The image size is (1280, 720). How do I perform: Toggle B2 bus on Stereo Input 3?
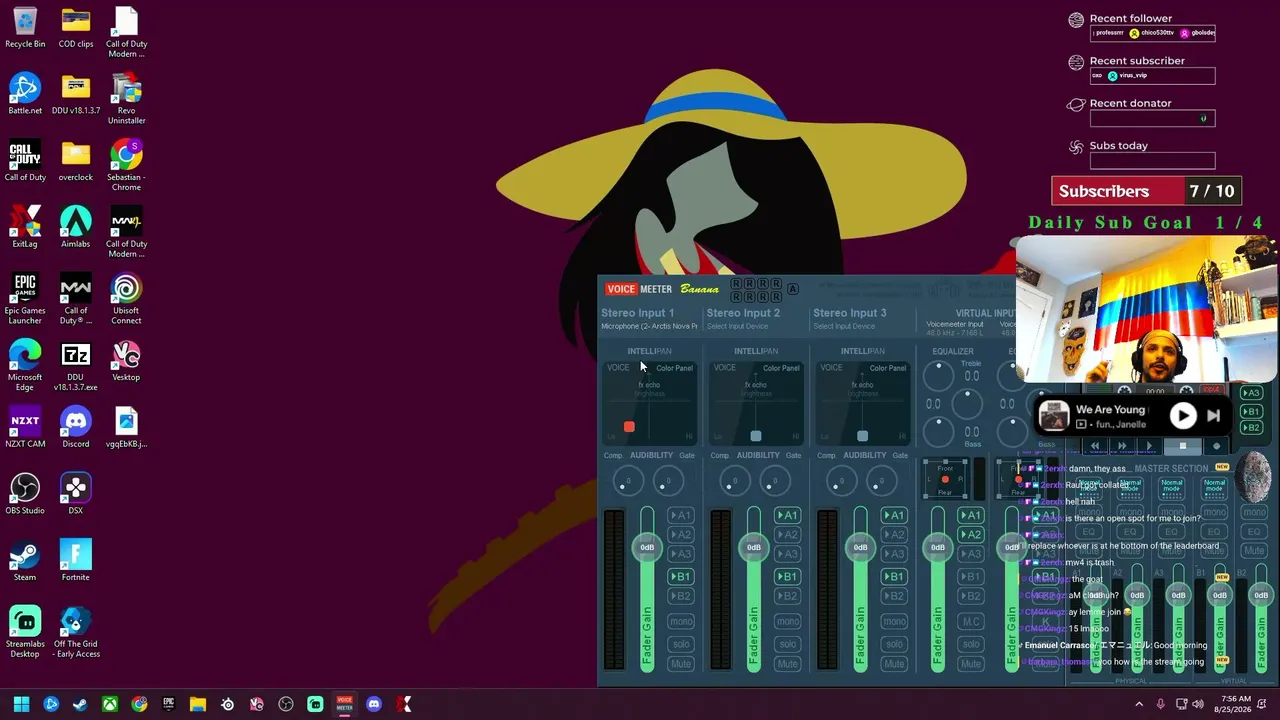894,596
